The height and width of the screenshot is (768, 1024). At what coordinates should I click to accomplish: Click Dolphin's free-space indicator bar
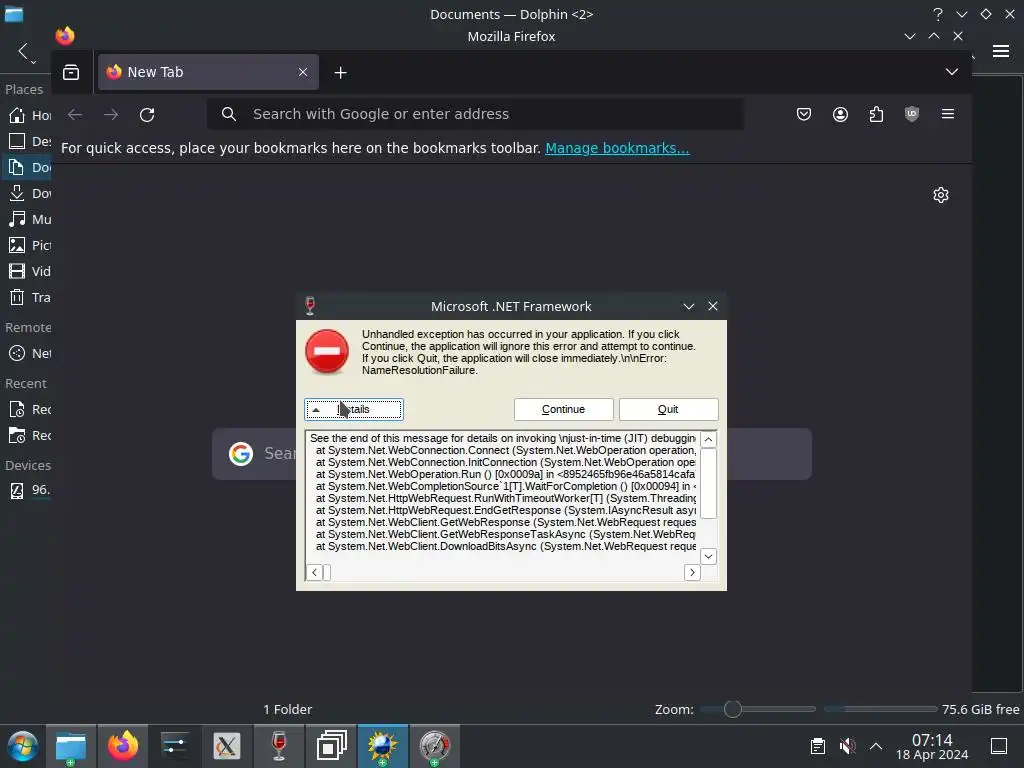[880, 709]
